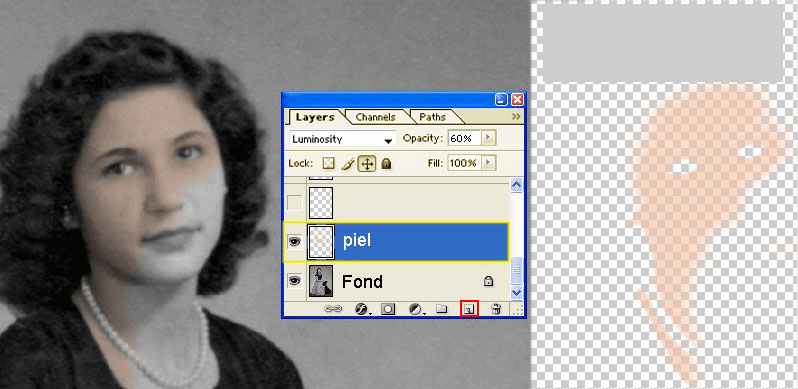
Task: Switch to the Channels tab
Action: [x=376, y=117]
